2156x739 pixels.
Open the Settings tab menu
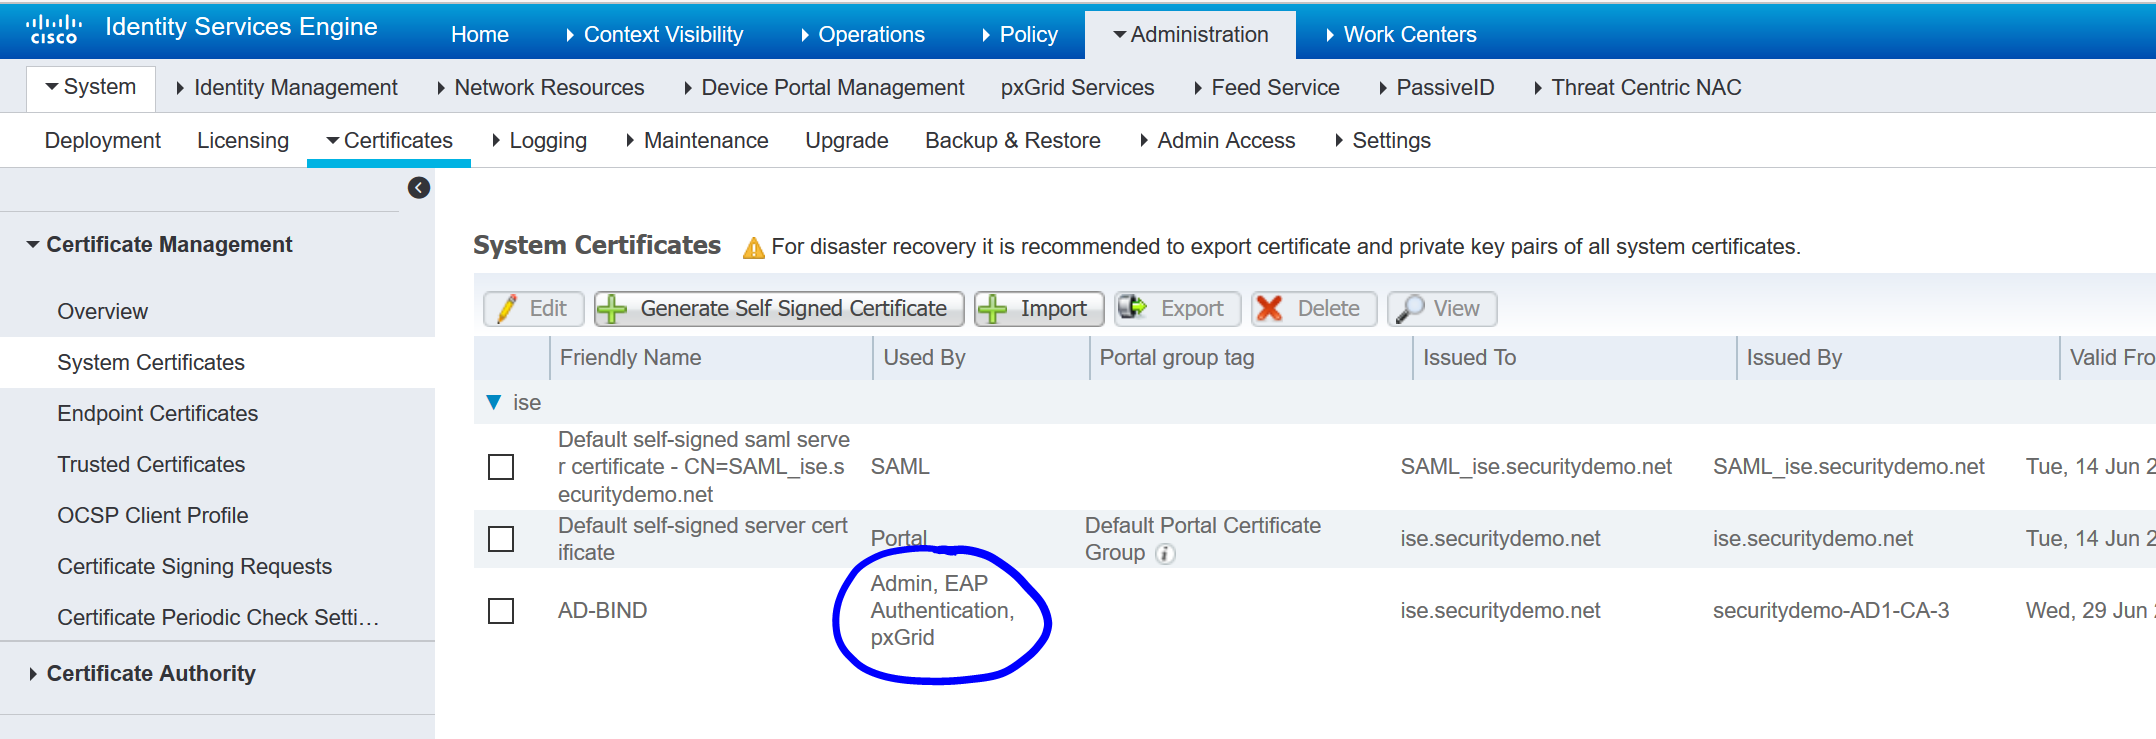1383,141
